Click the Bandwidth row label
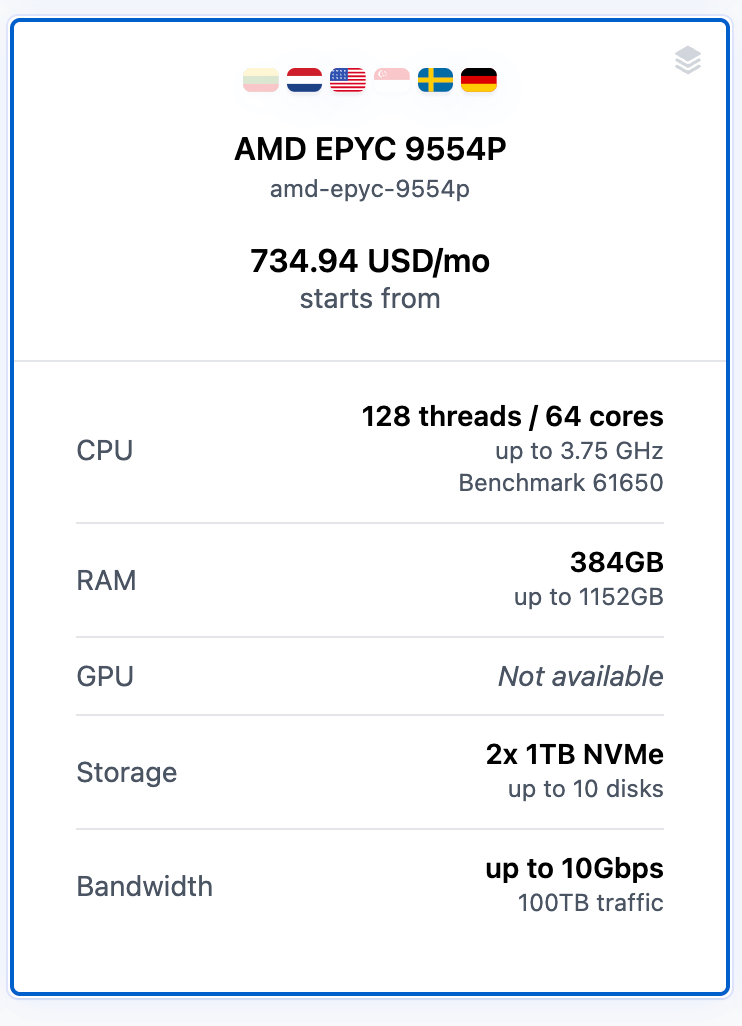 [145, 886]
